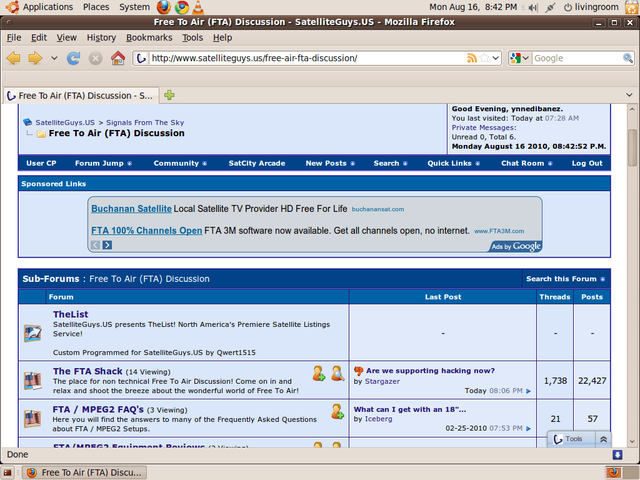Screen dimensions: 640x480
Task: Open The FTA Shack forum link
Action: click(x=87, y=371)
